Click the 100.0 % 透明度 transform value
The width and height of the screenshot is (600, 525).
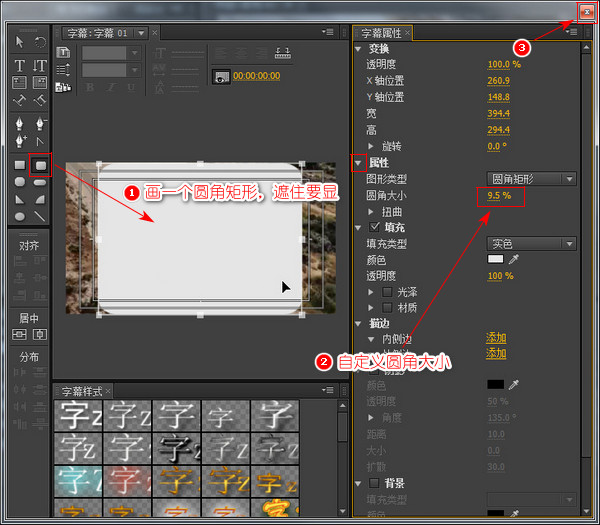pos(504,64)
